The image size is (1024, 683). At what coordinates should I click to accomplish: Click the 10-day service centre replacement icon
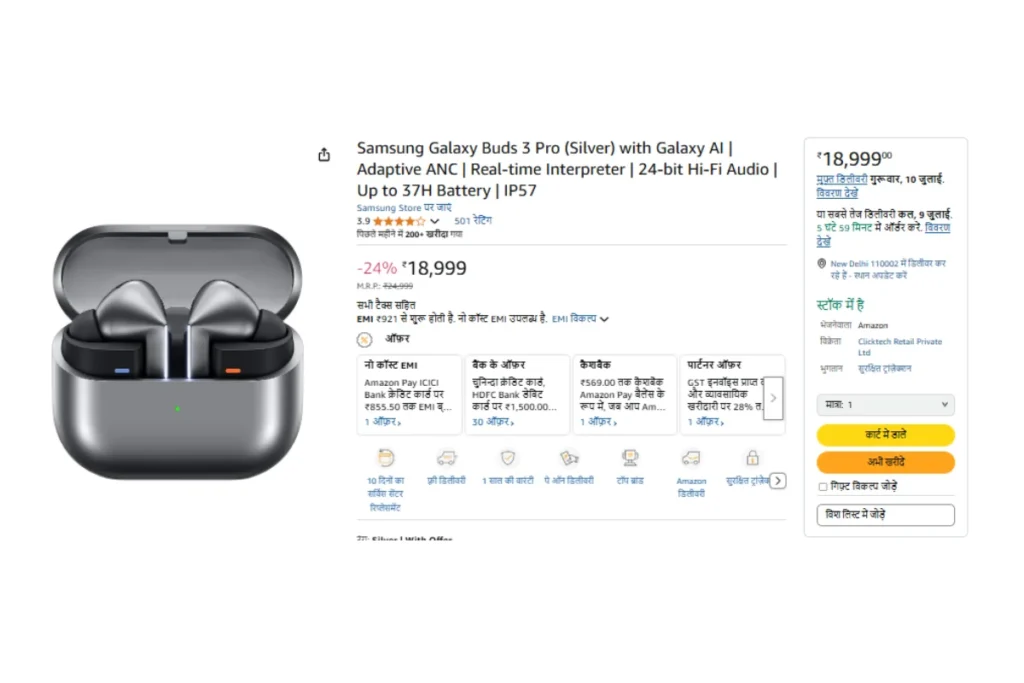click(386, 458)
